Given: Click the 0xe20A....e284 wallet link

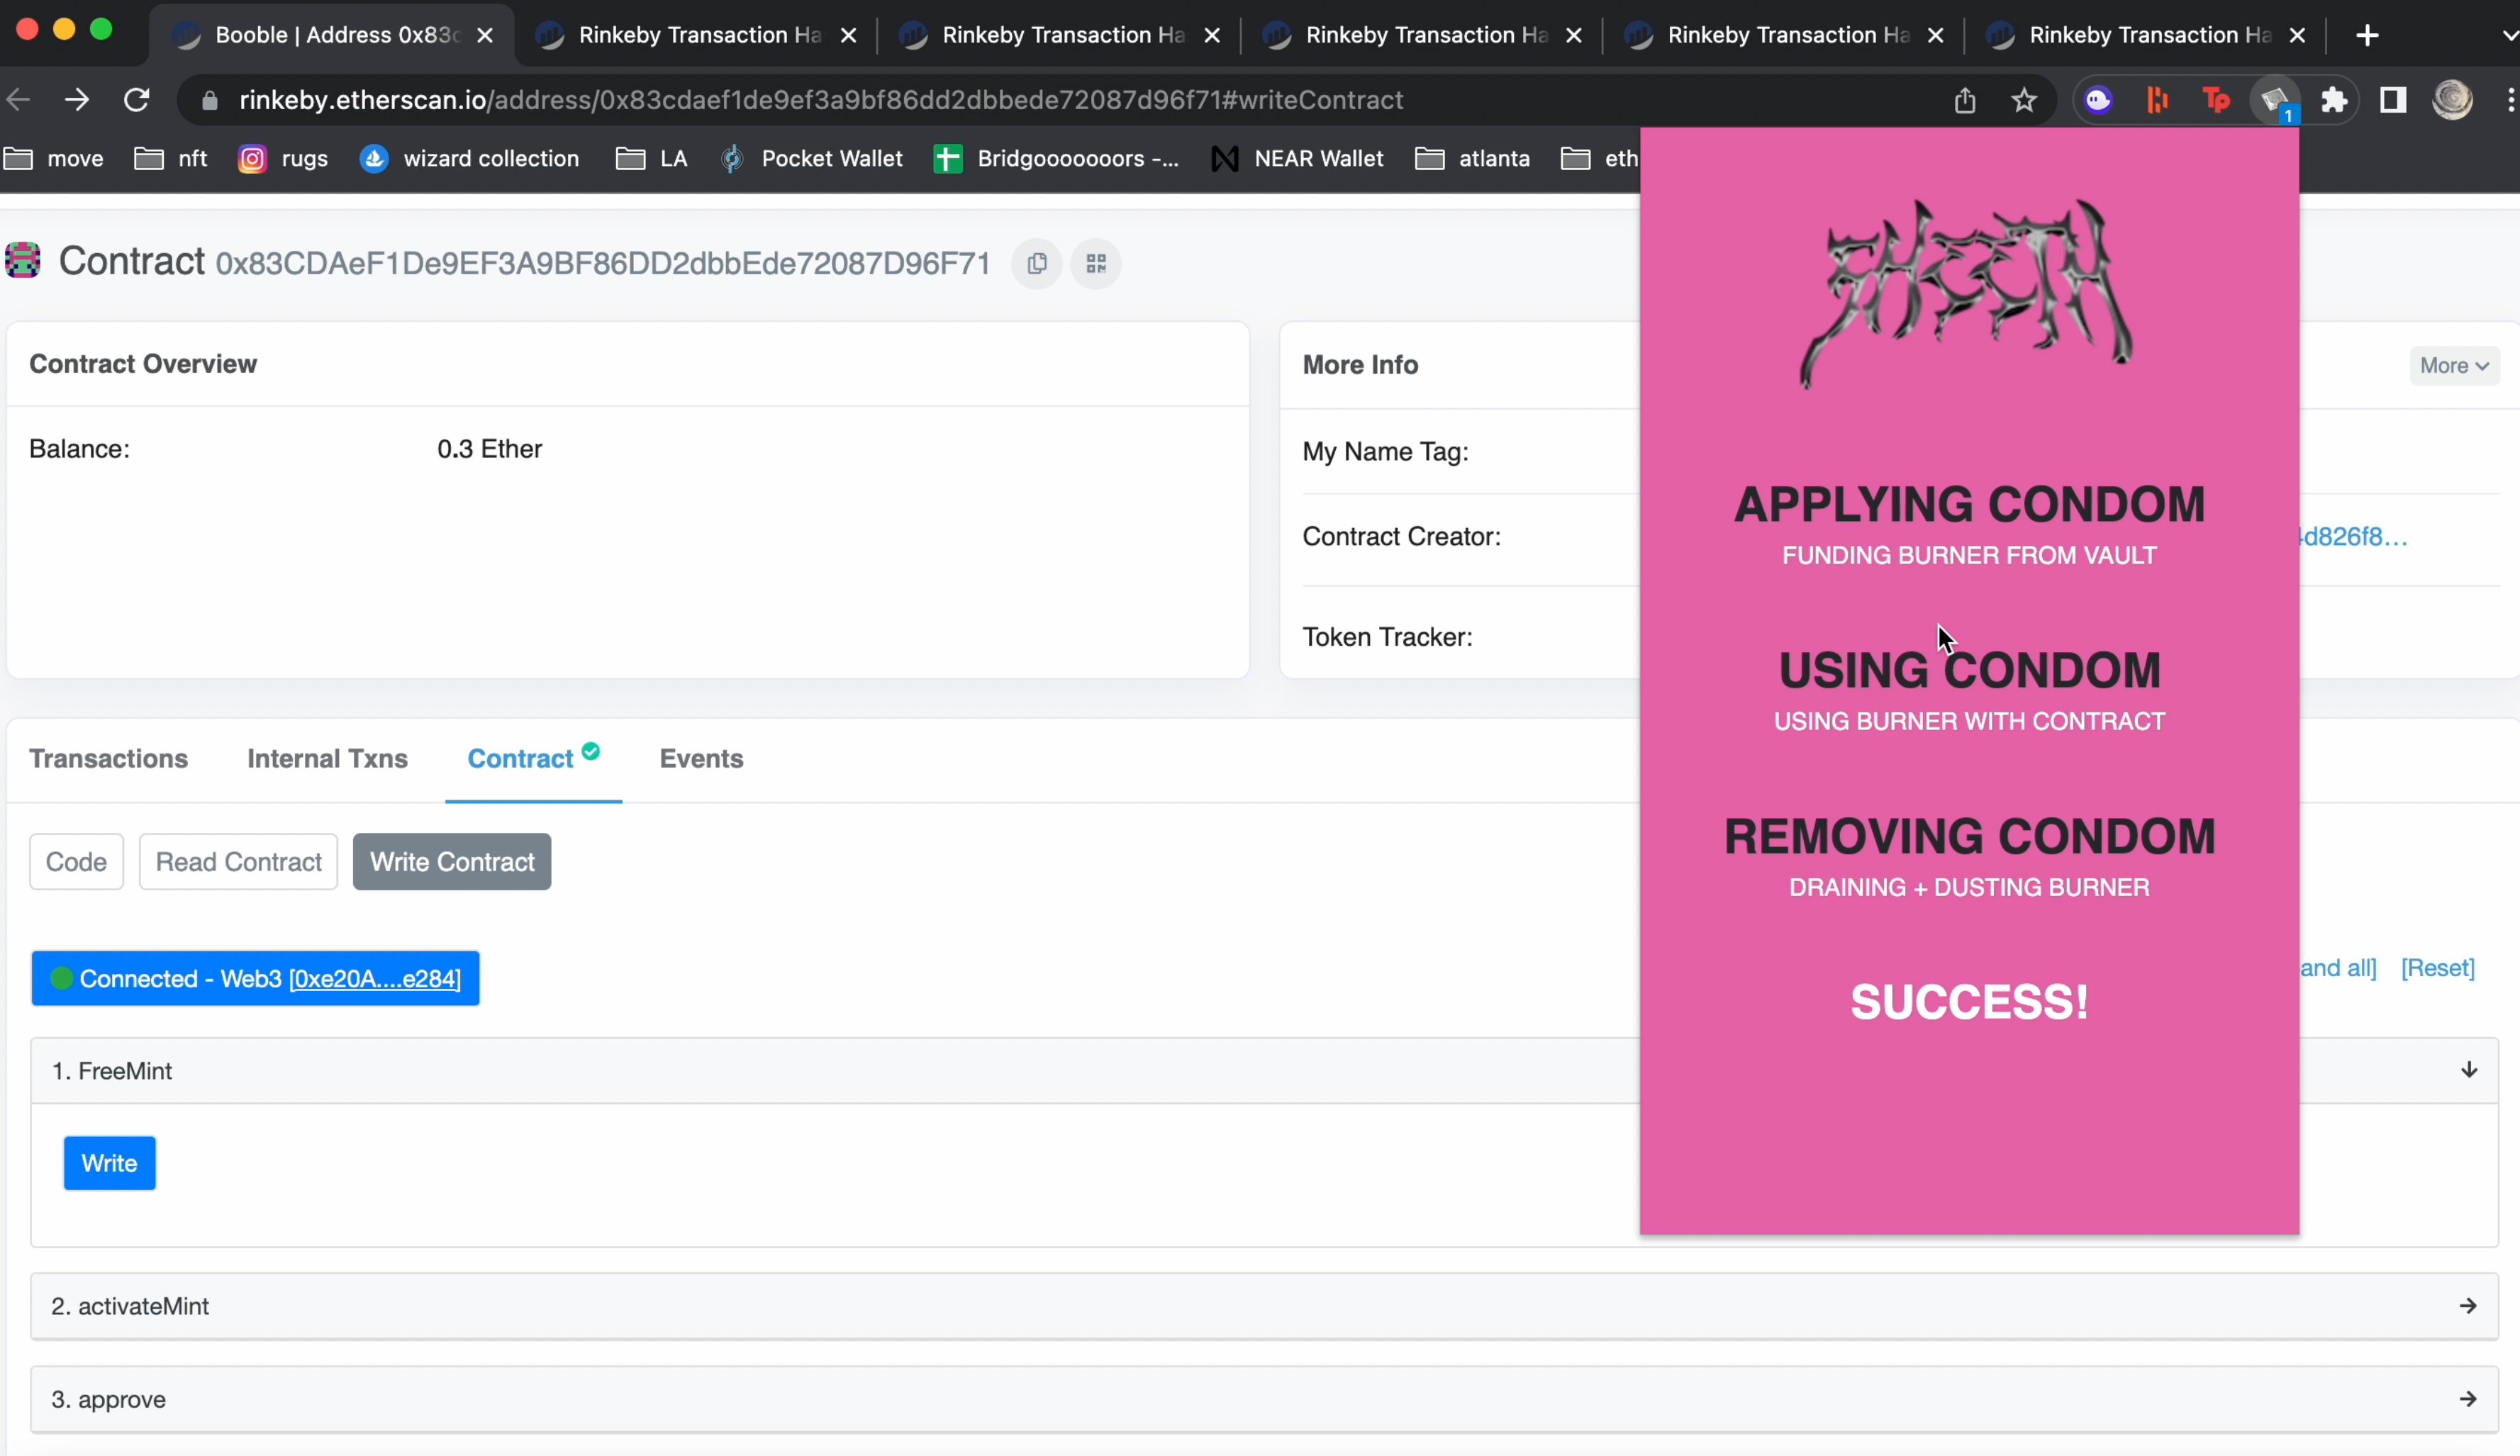Looking at the screenshot, I should click(375, 979).
